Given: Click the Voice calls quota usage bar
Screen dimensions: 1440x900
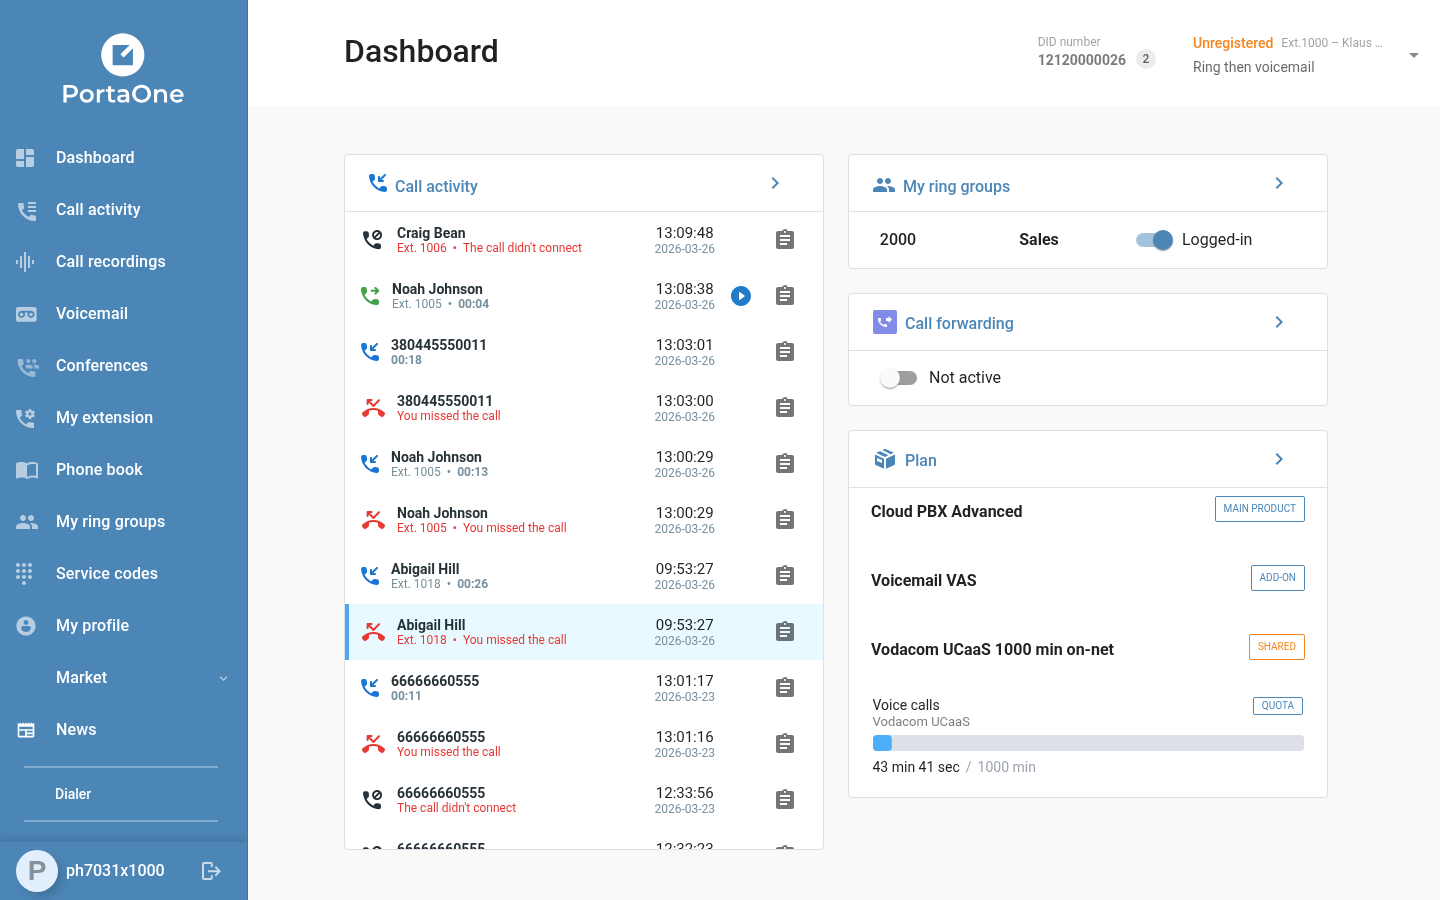Looking at the screenshot, I should [1087, 743].
